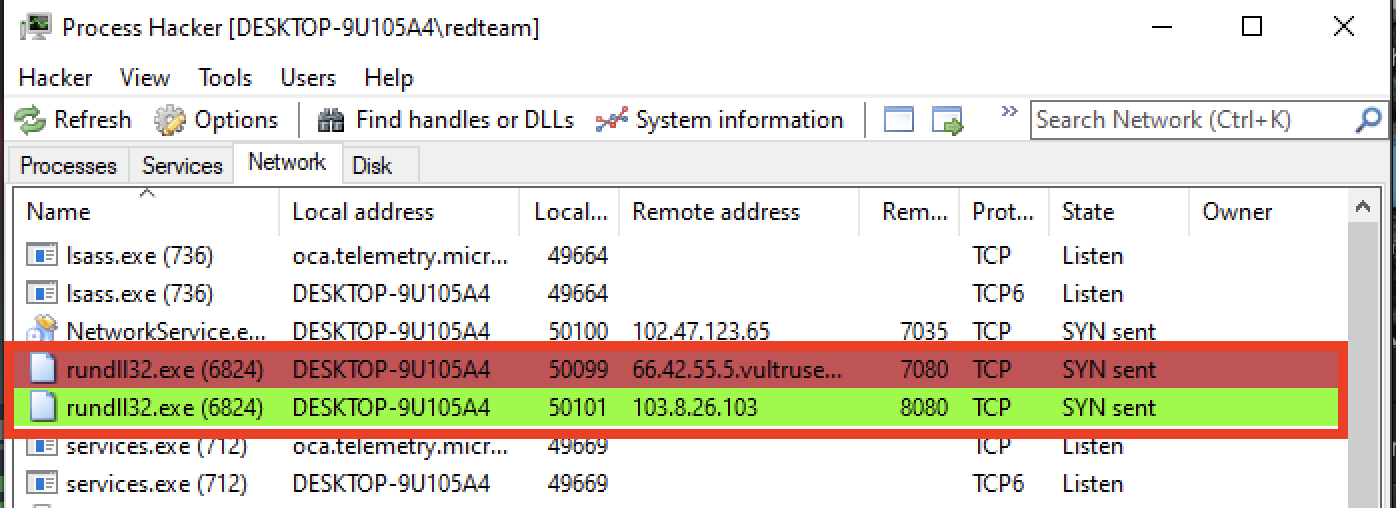Open the Options toolbar button
This screenshot has width=1396, height=508.
(216, 120)
